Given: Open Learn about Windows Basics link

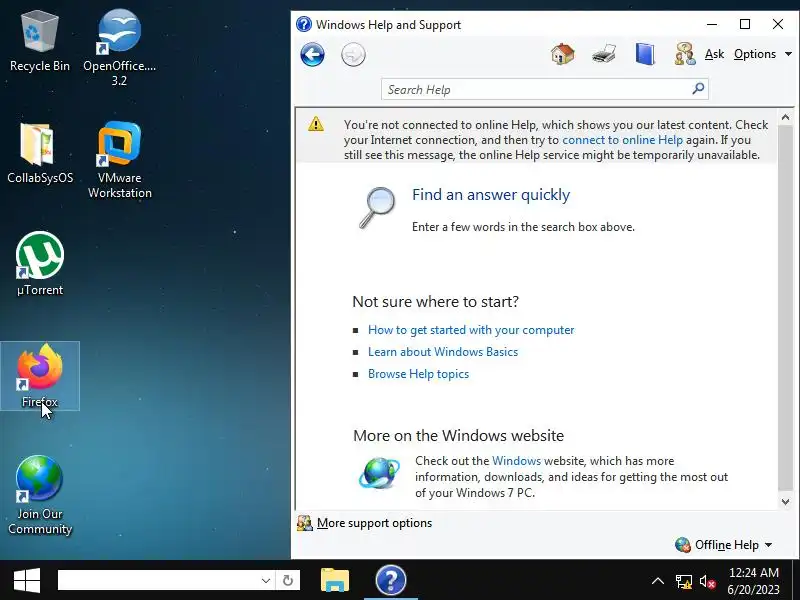Looking at the screenshot, I should tap(443, 352).
